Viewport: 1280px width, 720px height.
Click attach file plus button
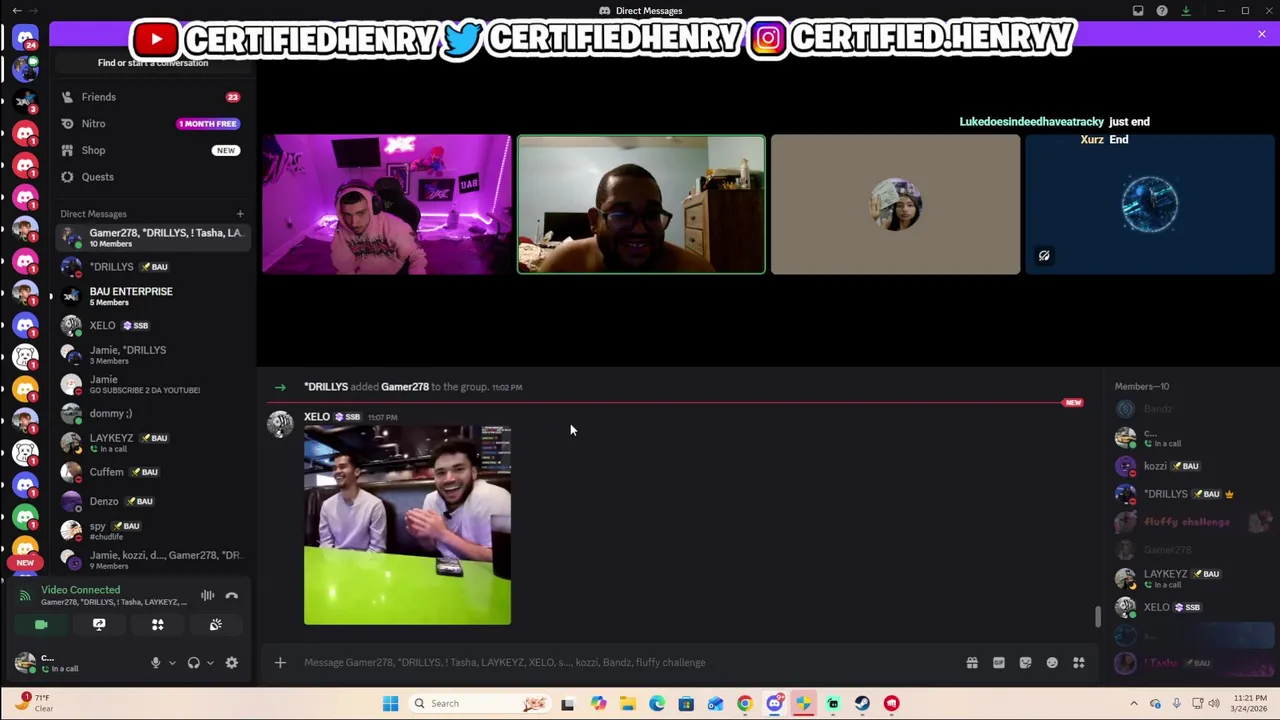pos(280,662)
